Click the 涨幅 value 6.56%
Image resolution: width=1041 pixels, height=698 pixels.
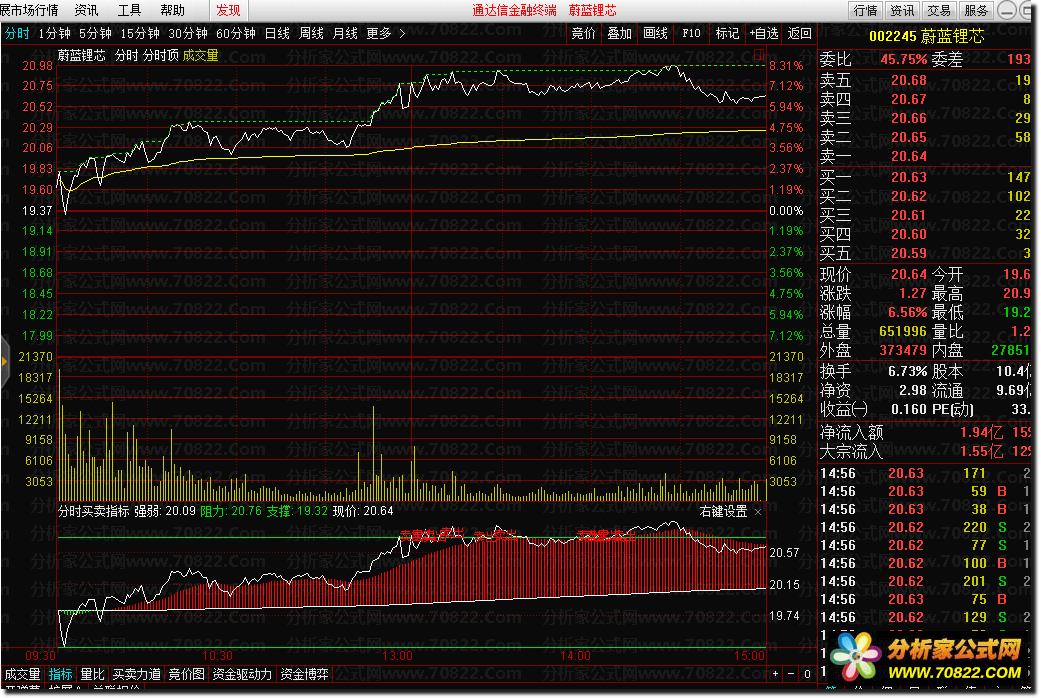point(908,312)
